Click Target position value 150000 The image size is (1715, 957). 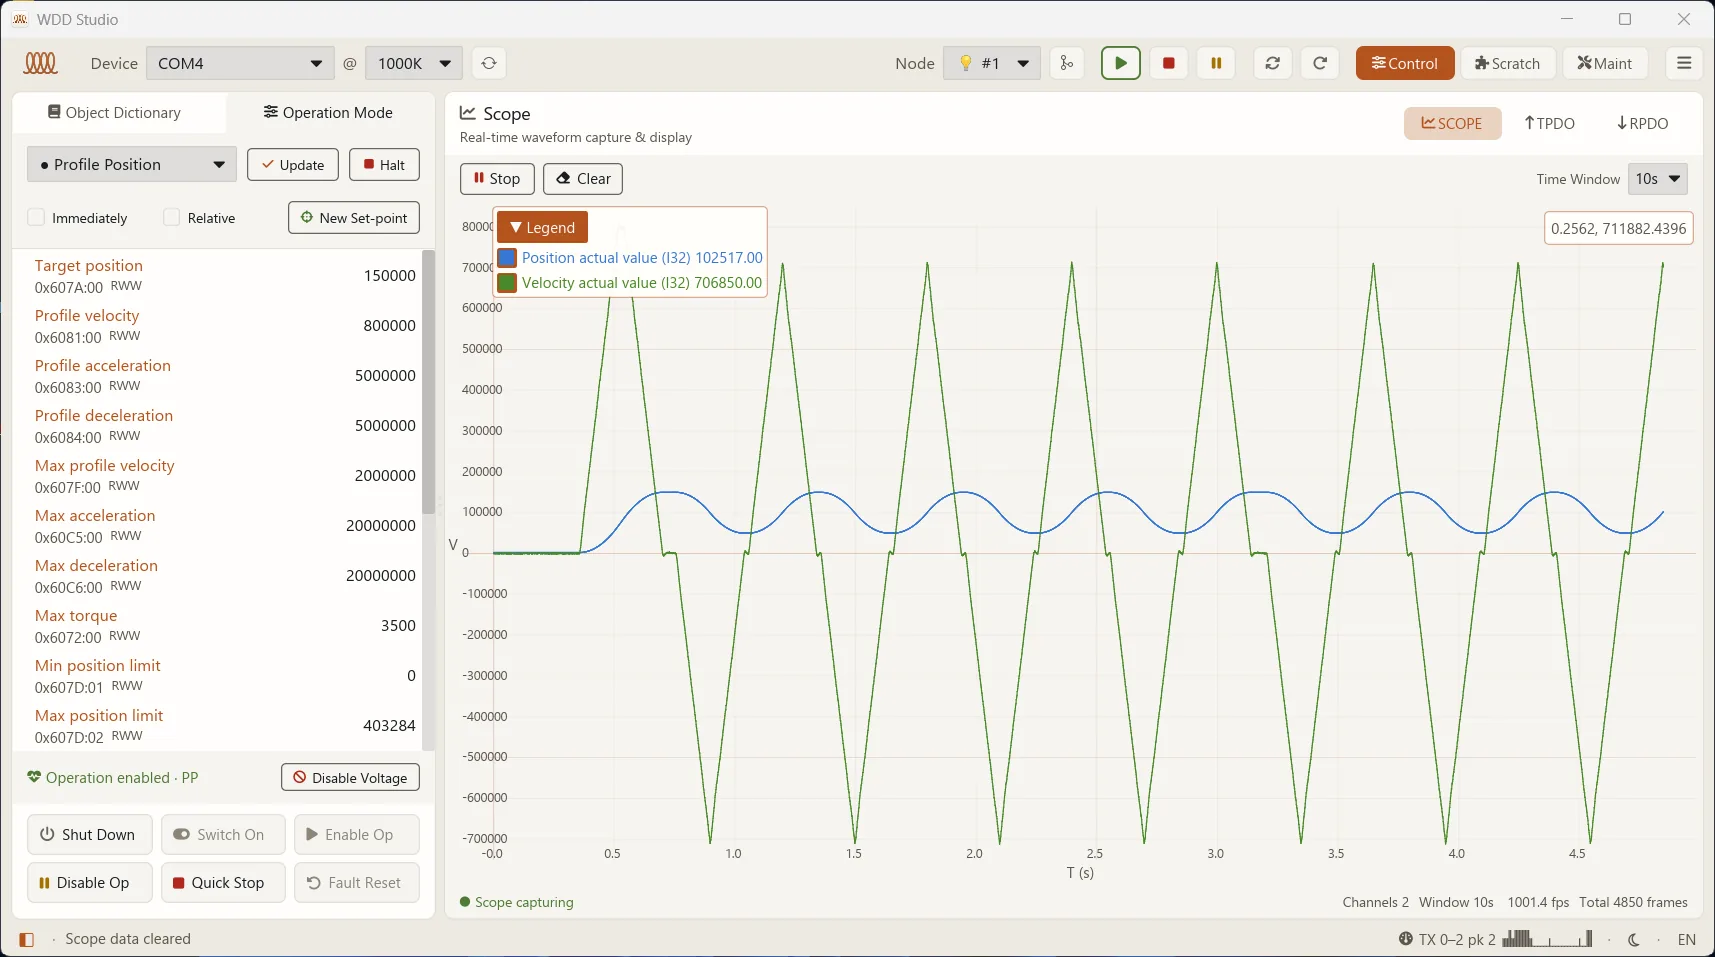pos(389,276)
